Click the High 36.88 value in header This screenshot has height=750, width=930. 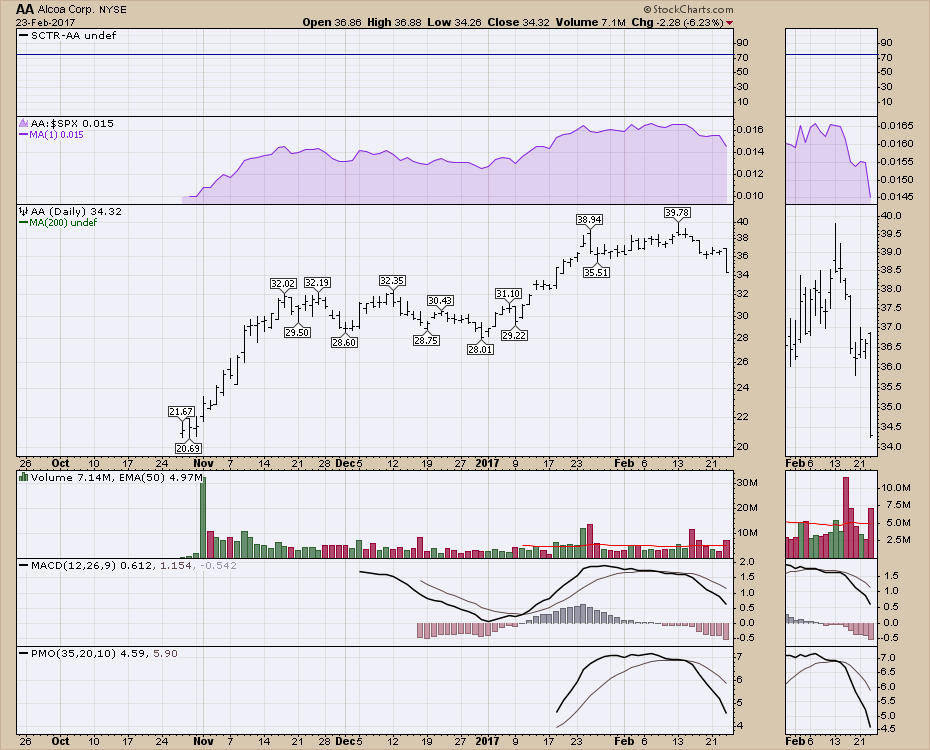coord(394,23)
